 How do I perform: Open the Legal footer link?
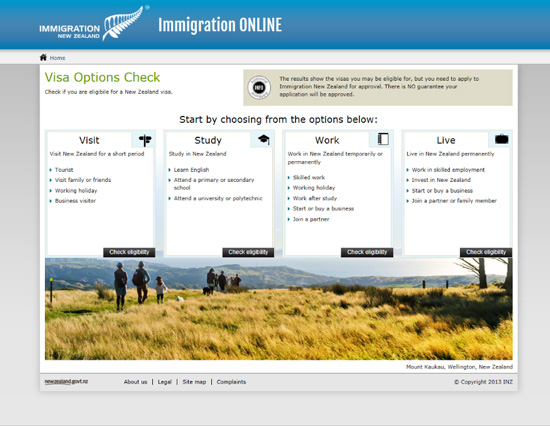[x=165, y=382]
